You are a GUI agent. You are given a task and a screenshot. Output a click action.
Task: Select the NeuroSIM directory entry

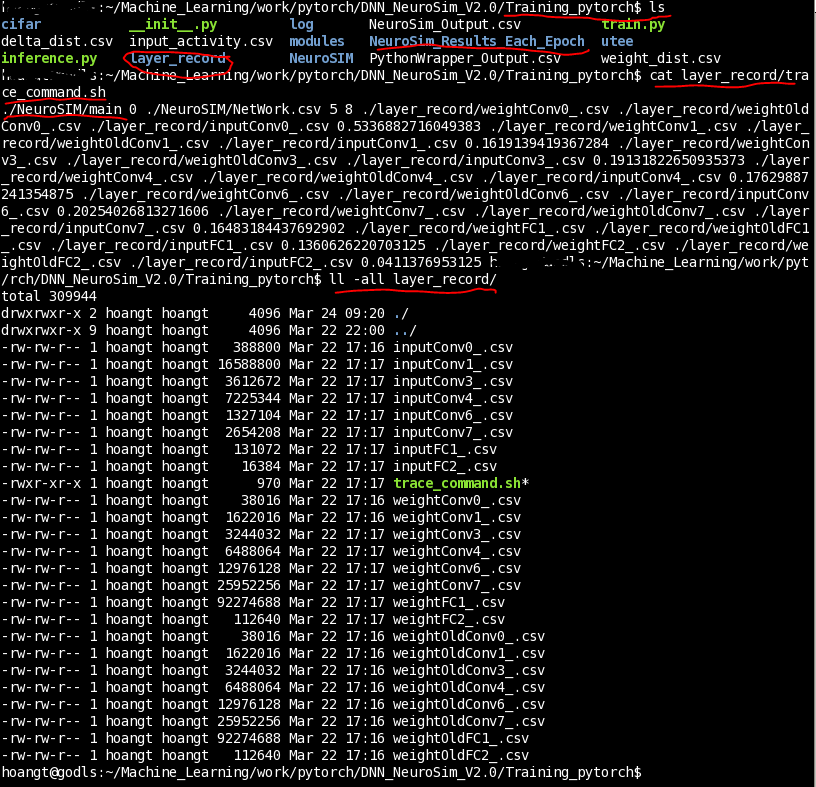(322, 58)
